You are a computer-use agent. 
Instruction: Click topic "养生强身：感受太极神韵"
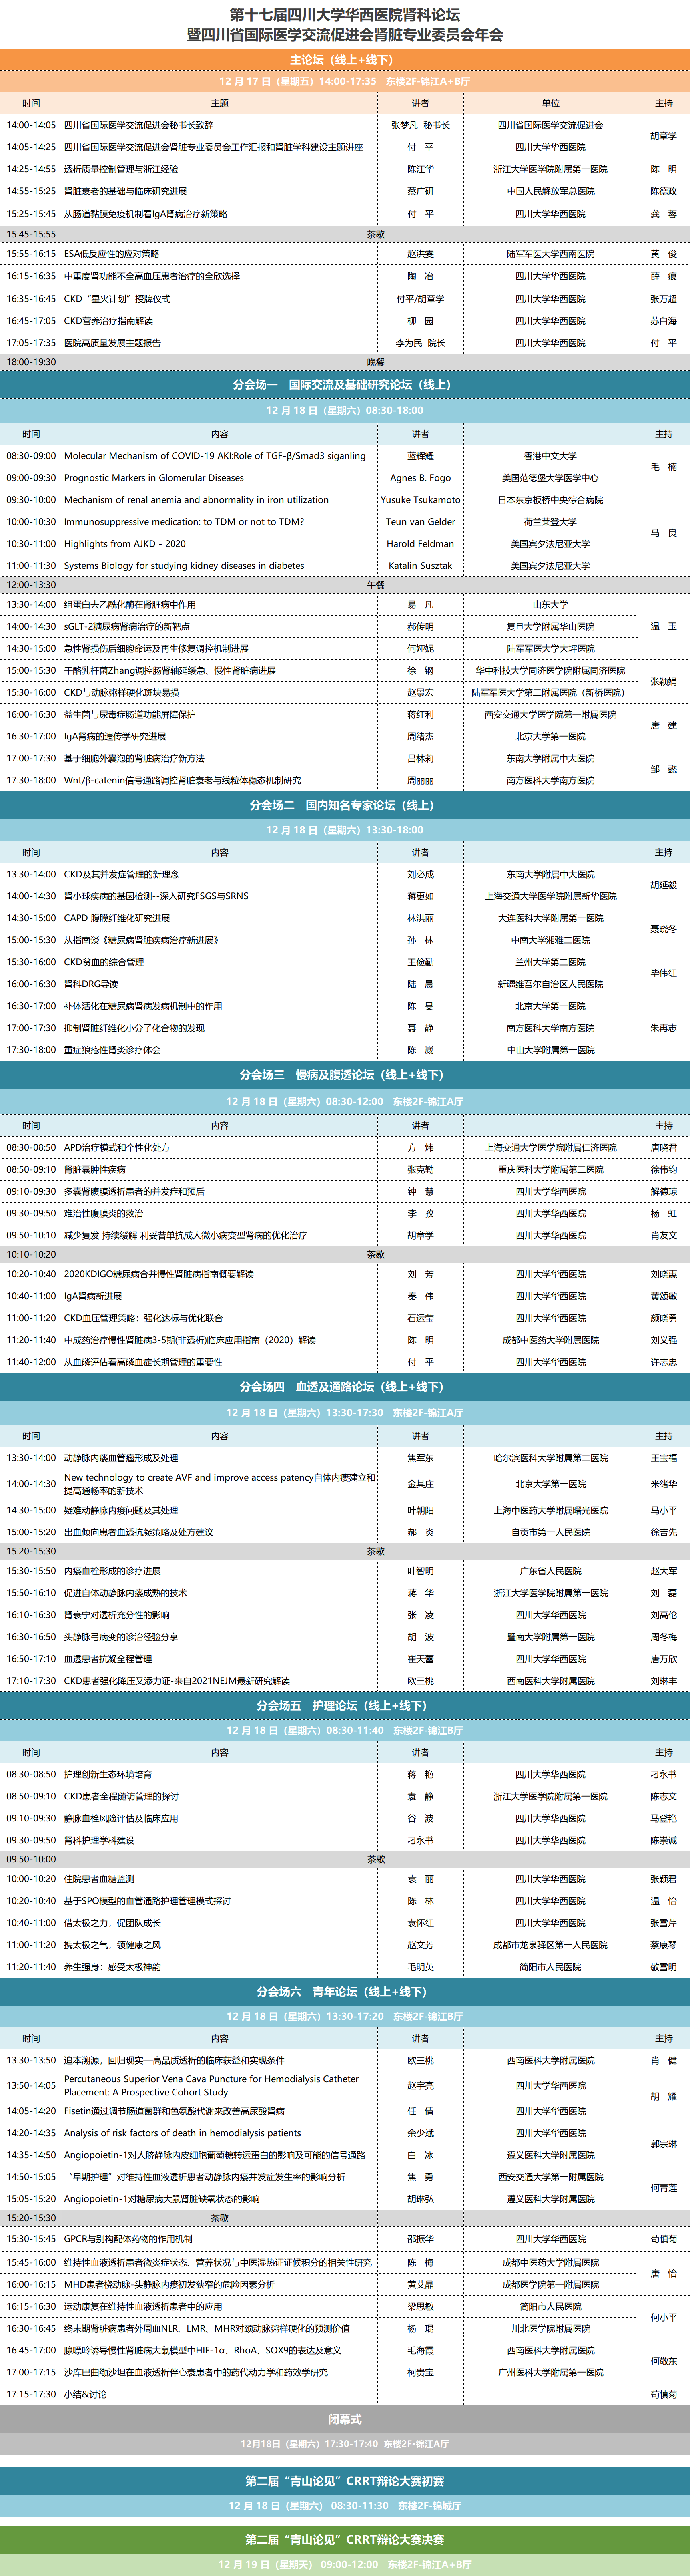(x=112, y=1967)
